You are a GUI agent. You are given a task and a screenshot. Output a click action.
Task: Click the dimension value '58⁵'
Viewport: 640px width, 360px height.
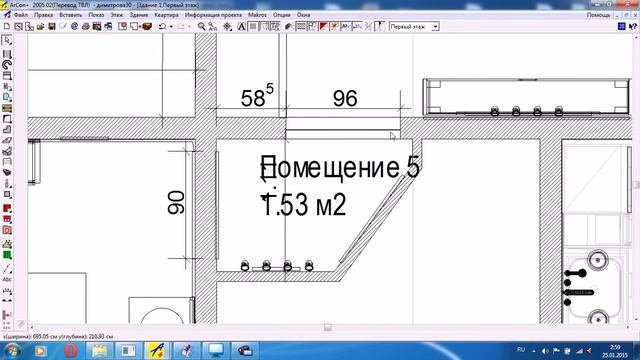point(257,96)
